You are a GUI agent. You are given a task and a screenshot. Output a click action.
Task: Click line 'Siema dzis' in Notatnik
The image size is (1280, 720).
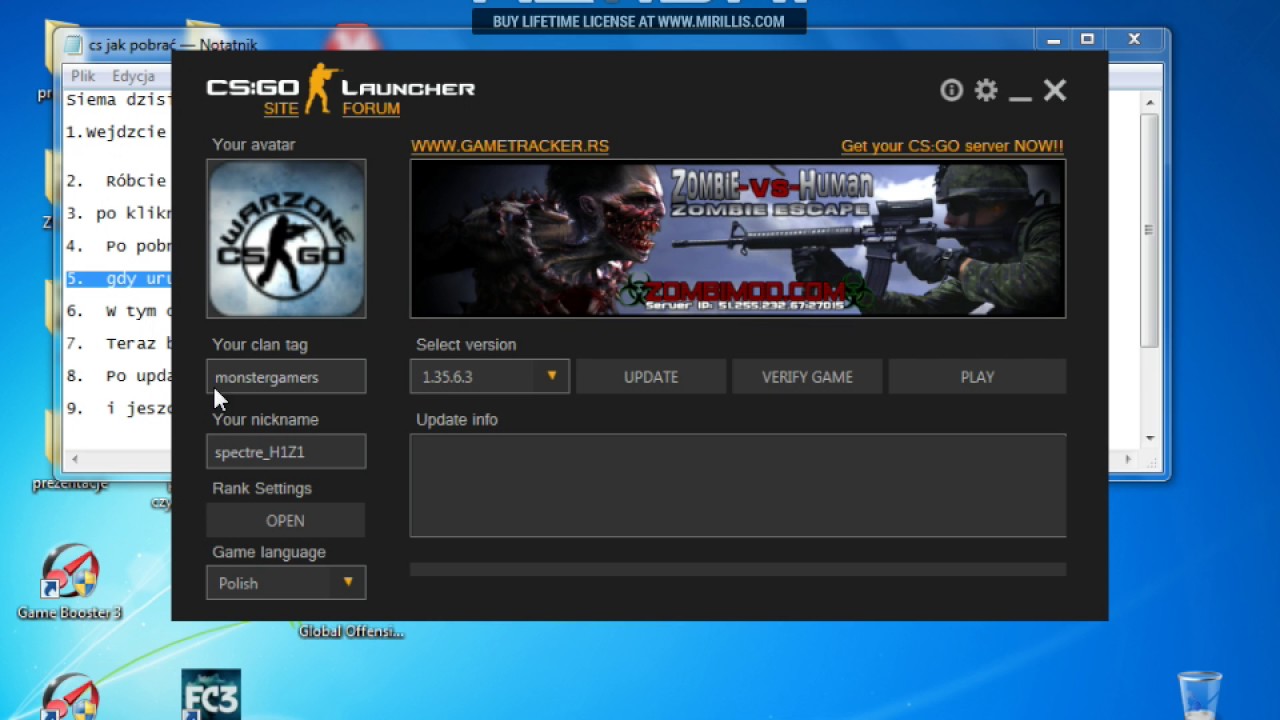point(119,100)
